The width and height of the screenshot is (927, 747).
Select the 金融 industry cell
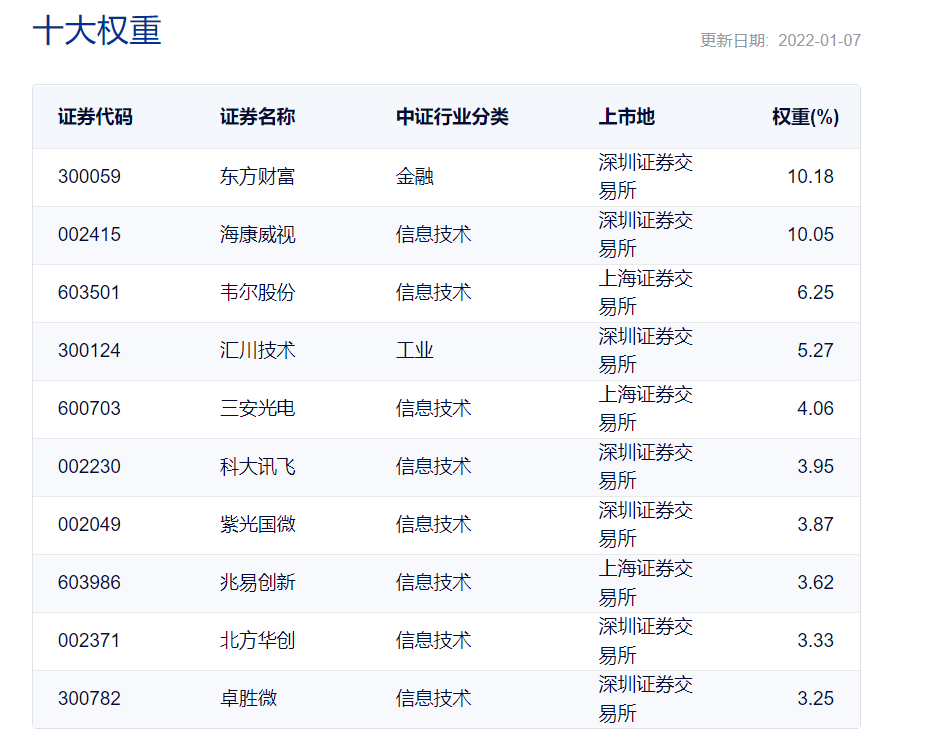(x=414, y=177)
